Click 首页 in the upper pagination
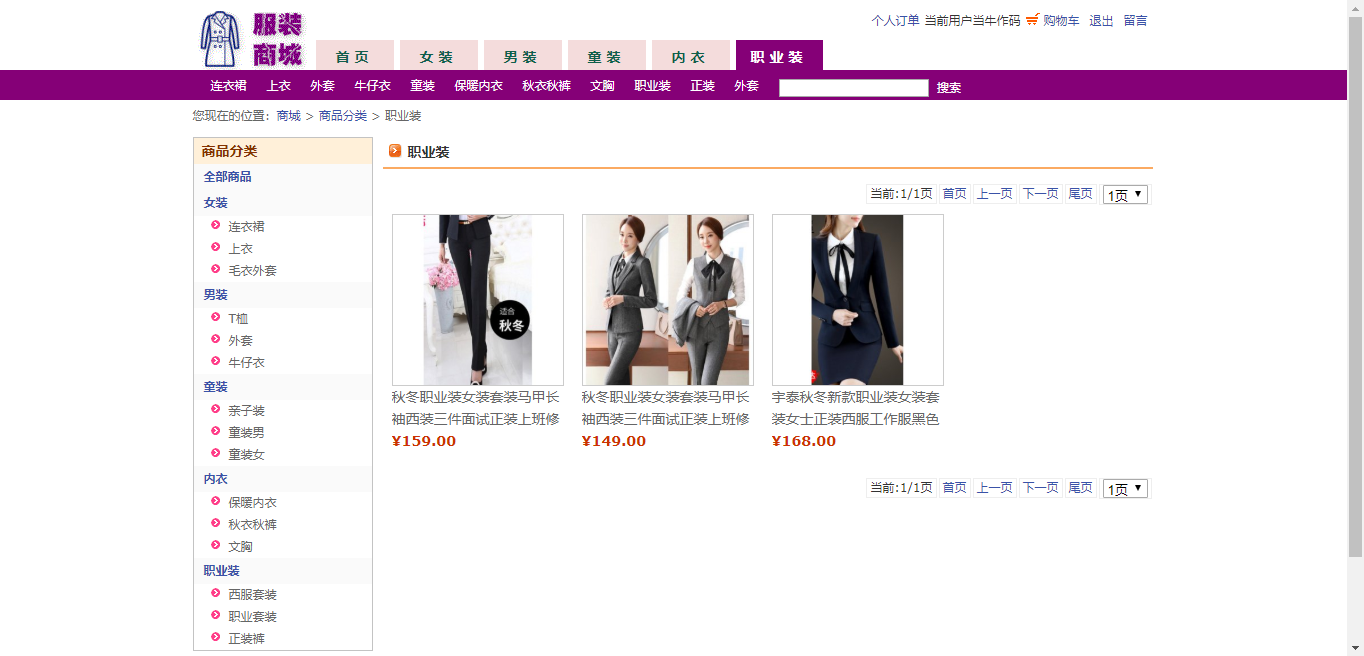 tap(955, 194)
